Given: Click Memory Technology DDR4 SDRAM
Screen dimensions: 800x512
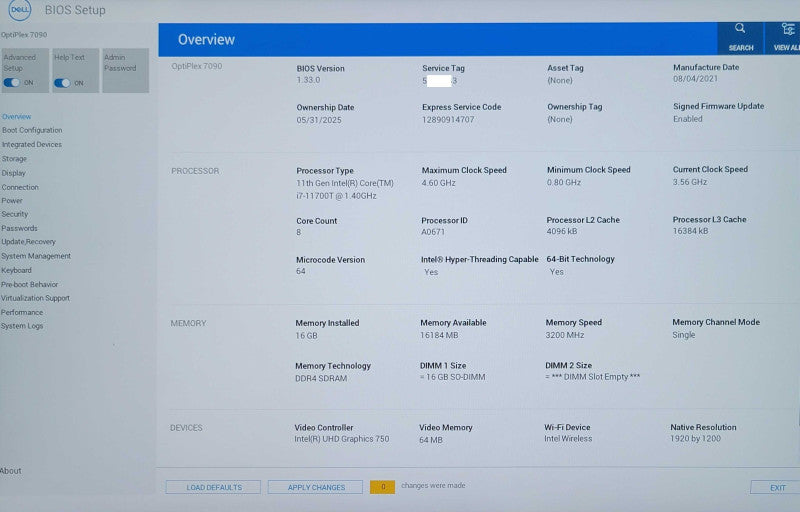Looking at the screenshot, I should (x=321, y=378).
